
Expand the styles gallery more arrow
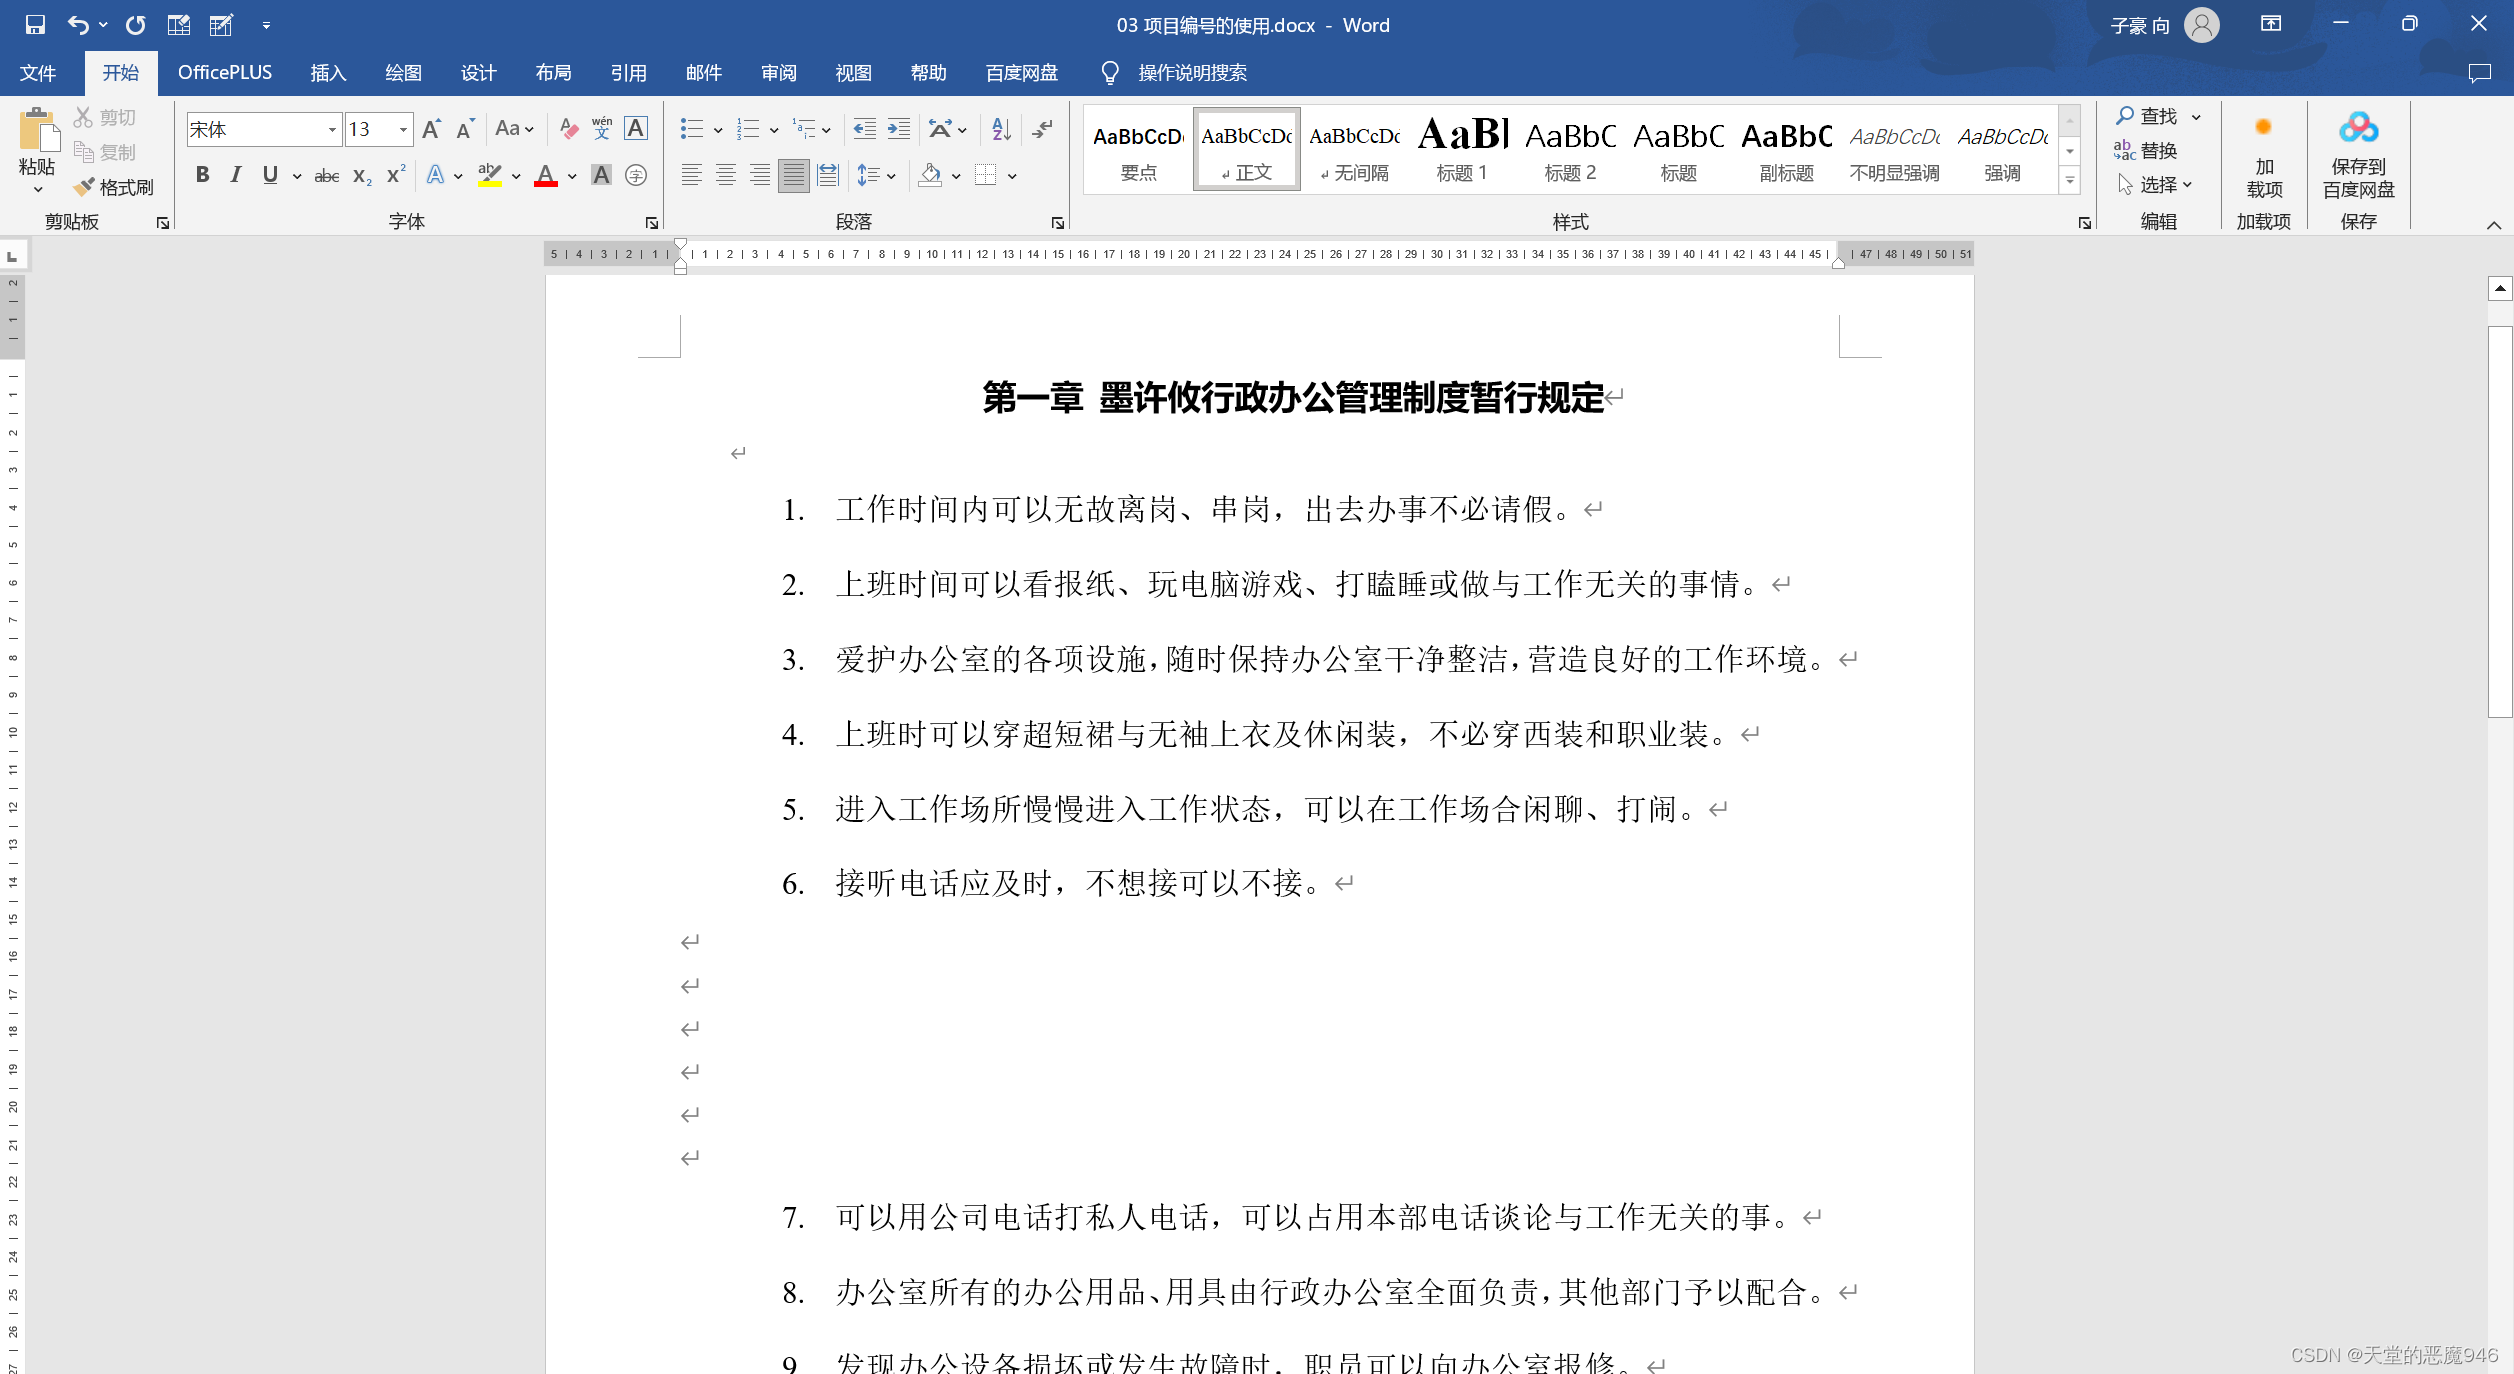(2070, 181)
